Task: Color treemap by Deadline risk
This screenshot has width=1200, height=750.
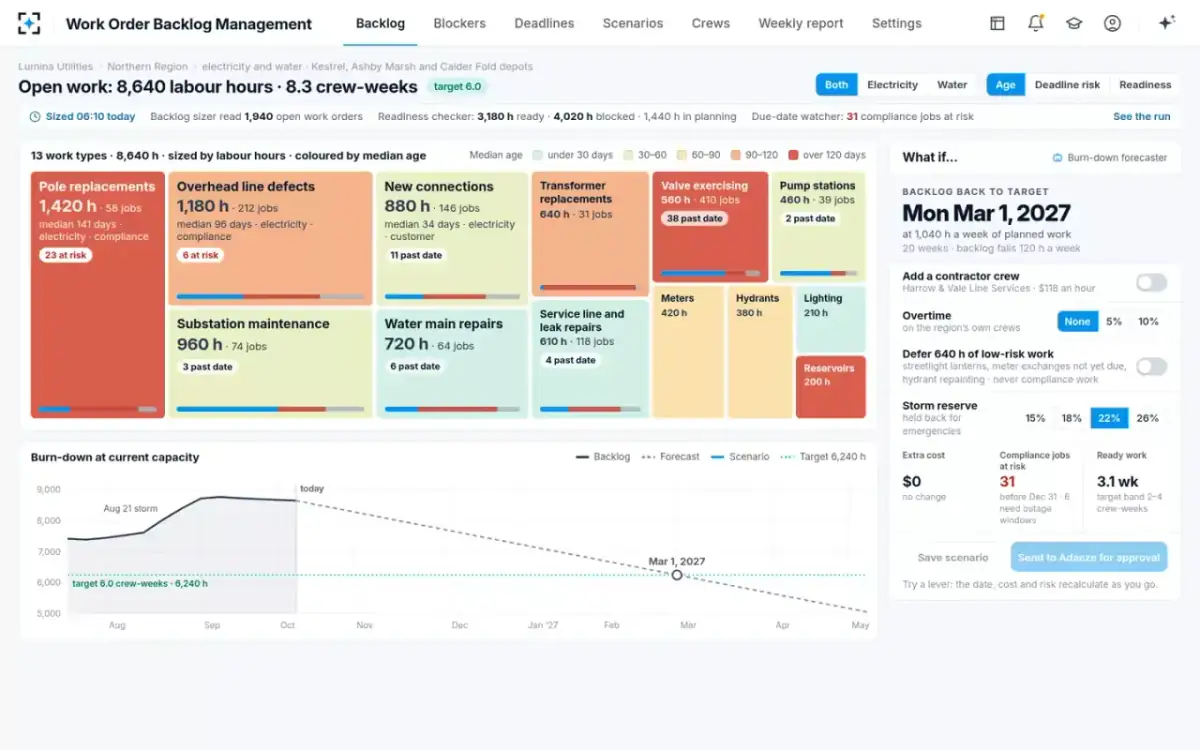Action: point(1067,85)
